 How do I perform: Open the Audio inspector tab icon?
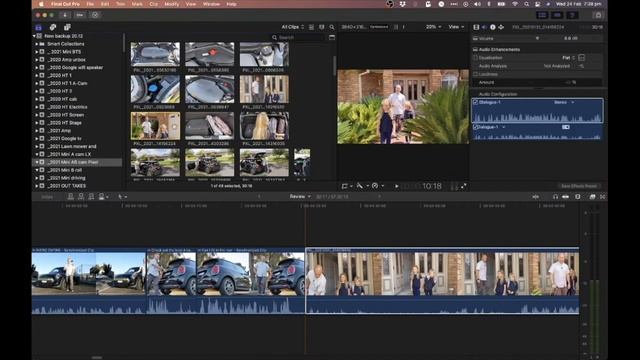tap(484, 27)
